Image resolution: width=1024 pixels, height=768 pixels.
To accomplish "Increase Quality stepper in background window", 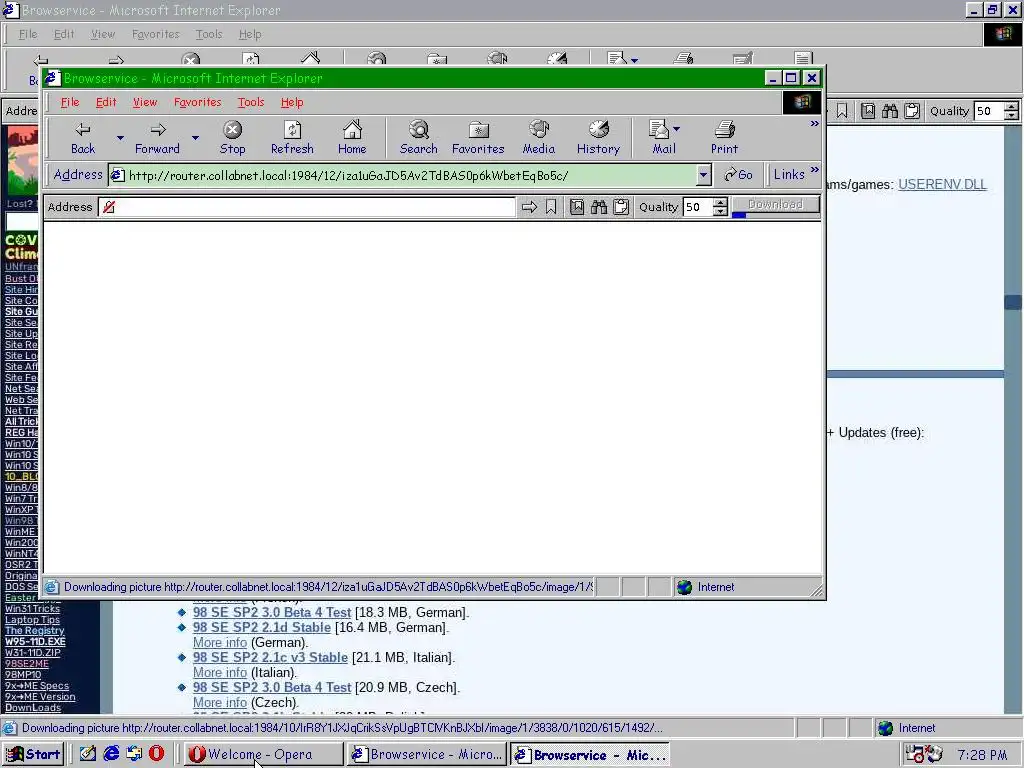I will pyautogui.click(x=1011, y=106).
